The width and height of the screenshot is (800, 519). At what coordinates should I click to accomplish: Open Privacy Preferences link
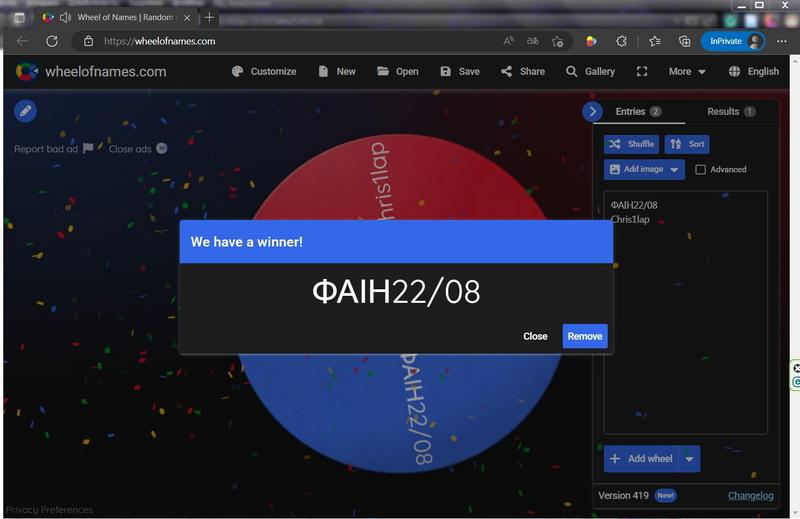[49, 510]
